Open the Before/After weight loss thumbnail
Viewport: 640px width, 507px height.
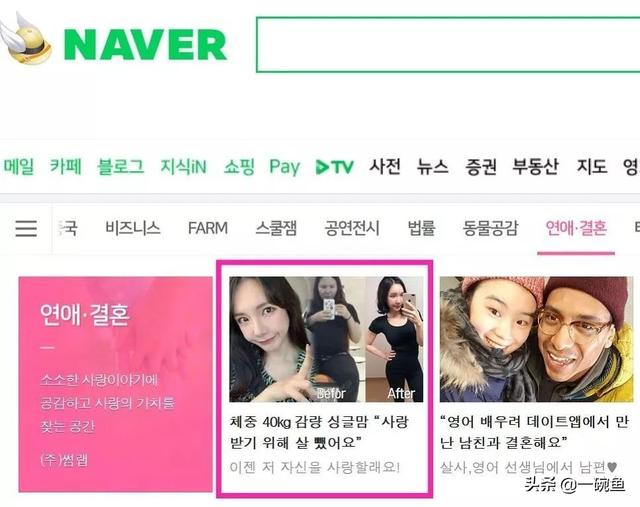pos(326,339)
